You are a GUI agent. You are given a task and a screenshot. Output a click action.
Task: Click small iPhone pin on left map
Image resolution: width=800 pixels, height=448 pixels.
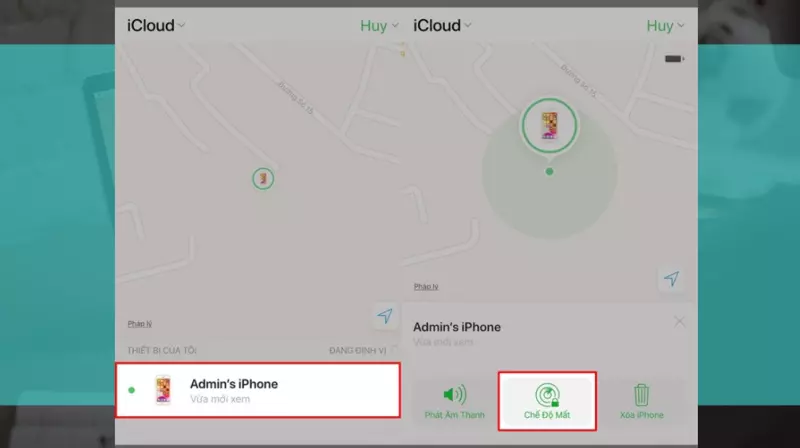(263, 179)
